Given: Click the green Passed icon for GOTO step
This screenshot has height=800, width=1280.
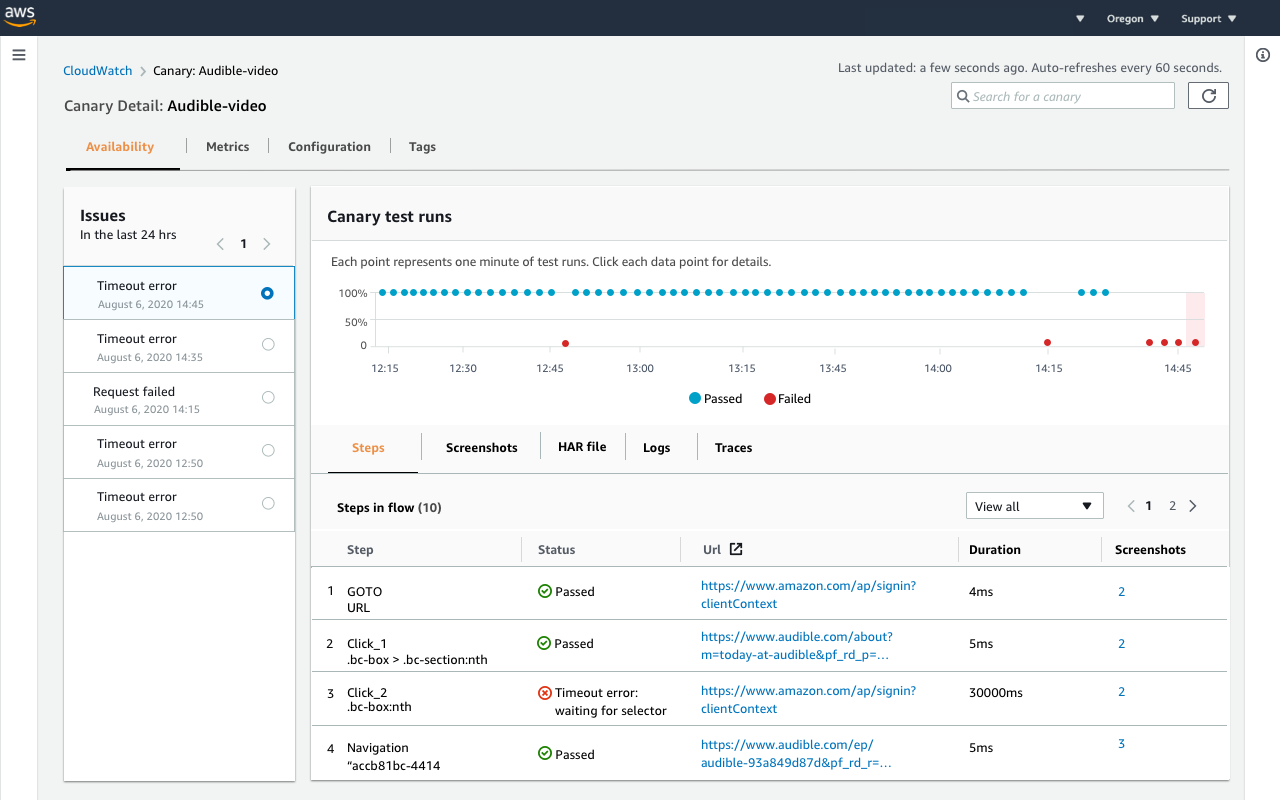Looking at the screenshot, I should [545, 591].
